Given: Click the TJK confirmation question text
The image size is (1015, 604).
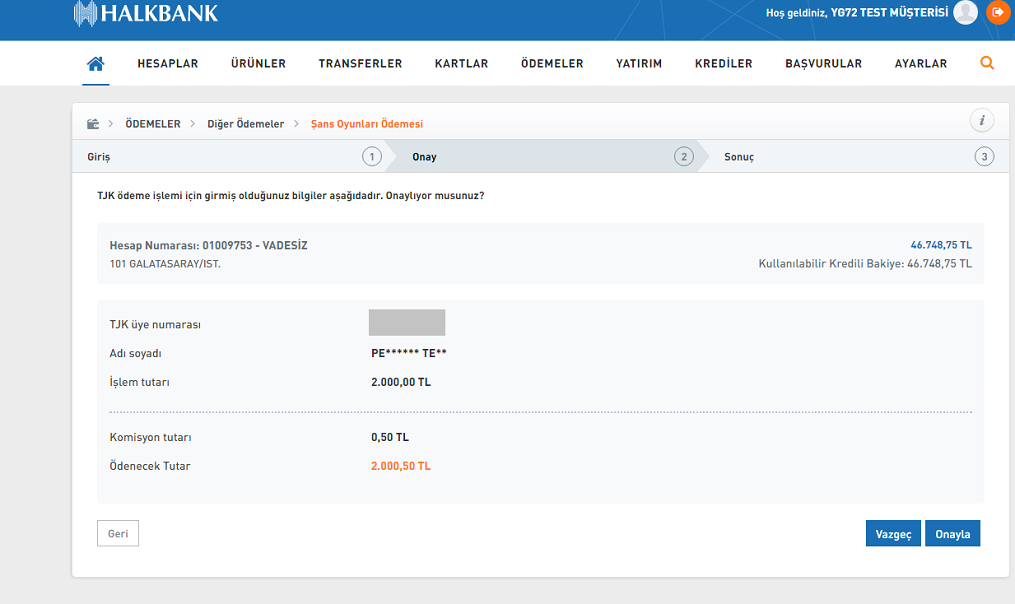Looking at the screenshot, I should tap(291, 196).
